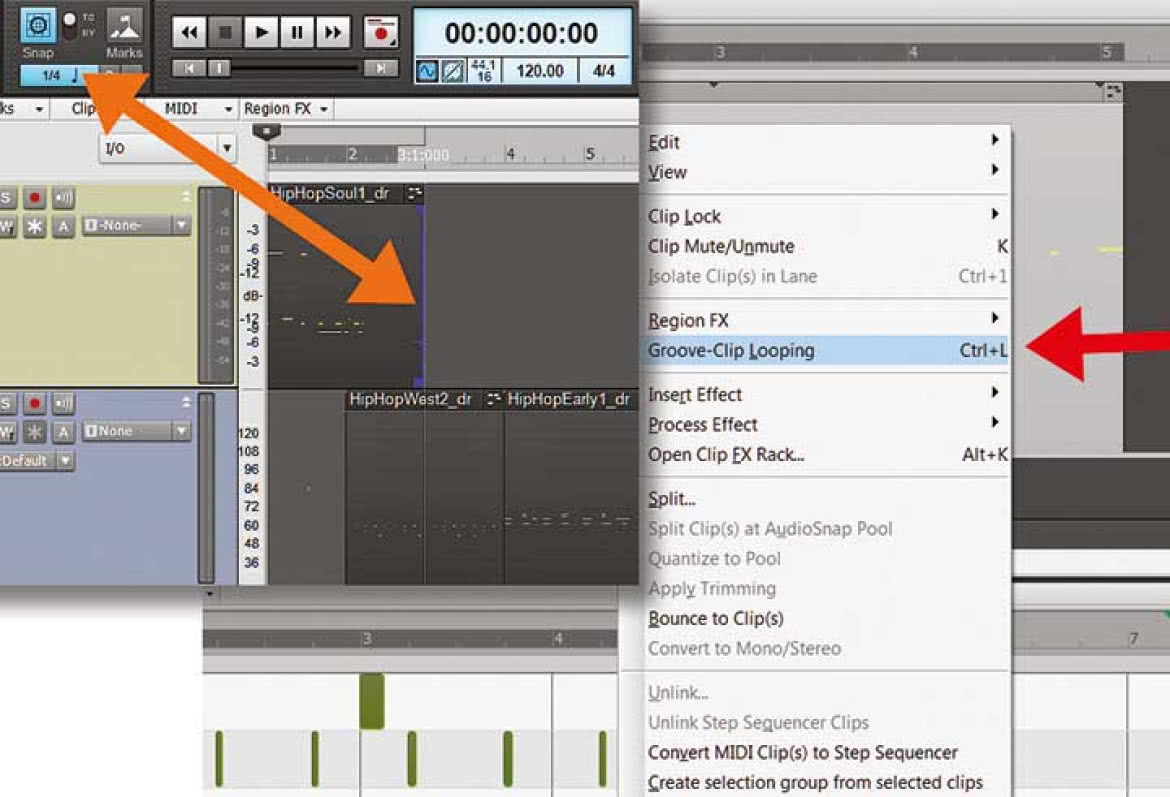This screenshot has width=1170, height=797.
Task: Click the 4/4 time signature field
Action: 604,71
